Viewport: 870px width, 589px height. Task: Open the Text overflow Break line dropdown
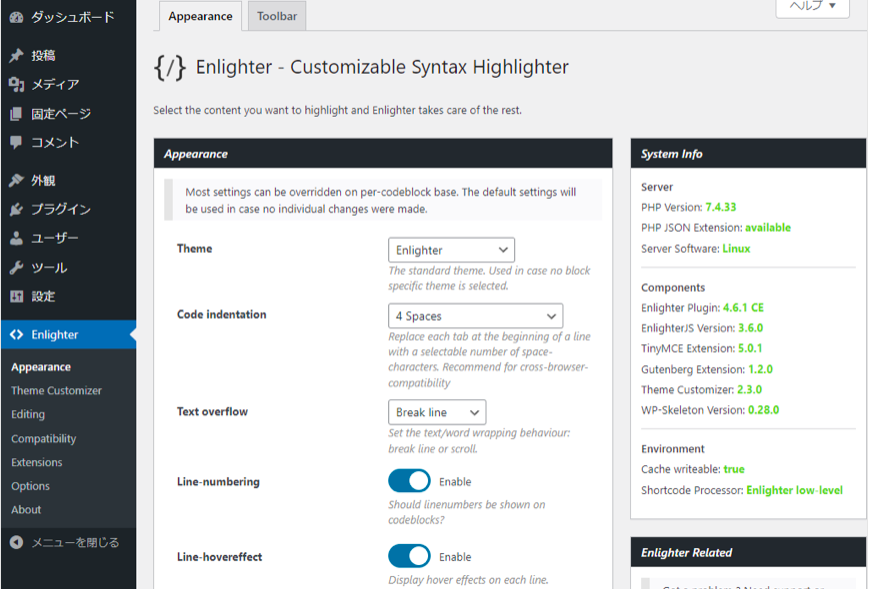pos(437,412)
